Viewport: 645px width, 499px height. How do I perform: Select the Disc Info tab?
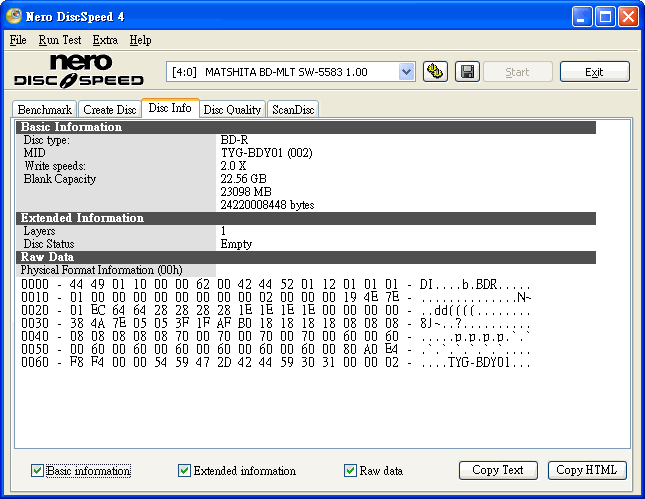[x=170, y=108]
